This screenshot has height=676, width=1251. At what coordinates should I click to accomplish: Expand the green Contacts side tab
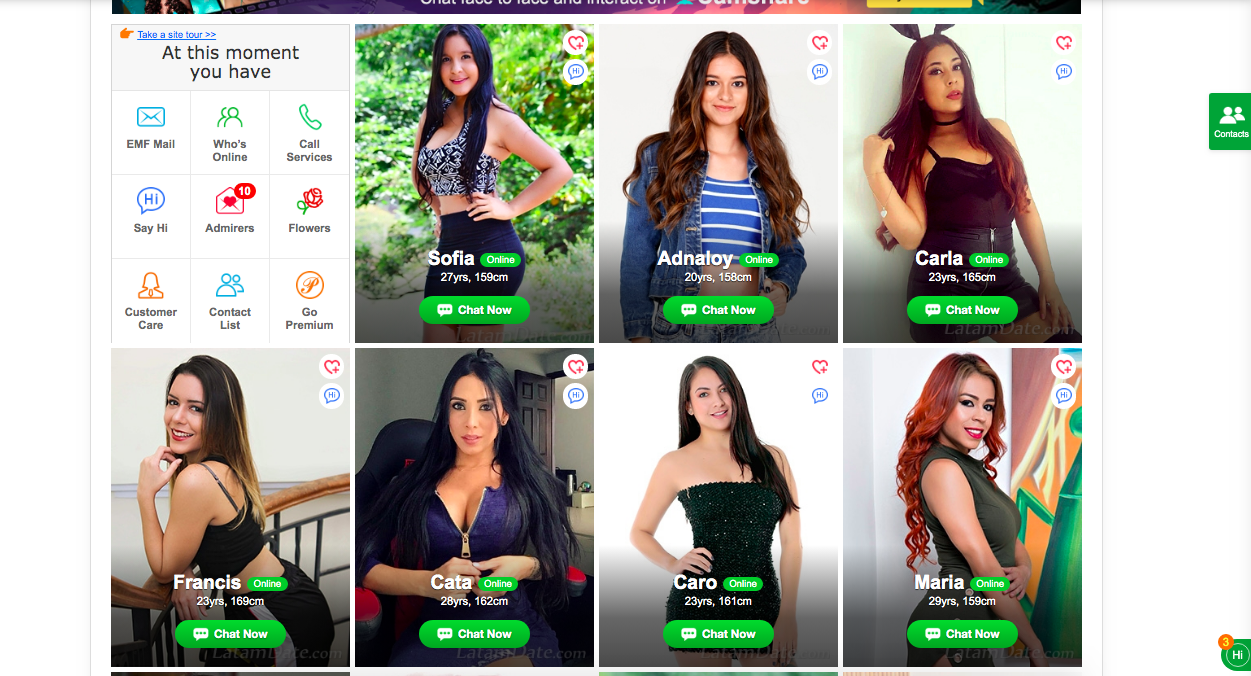point(1230,122)
